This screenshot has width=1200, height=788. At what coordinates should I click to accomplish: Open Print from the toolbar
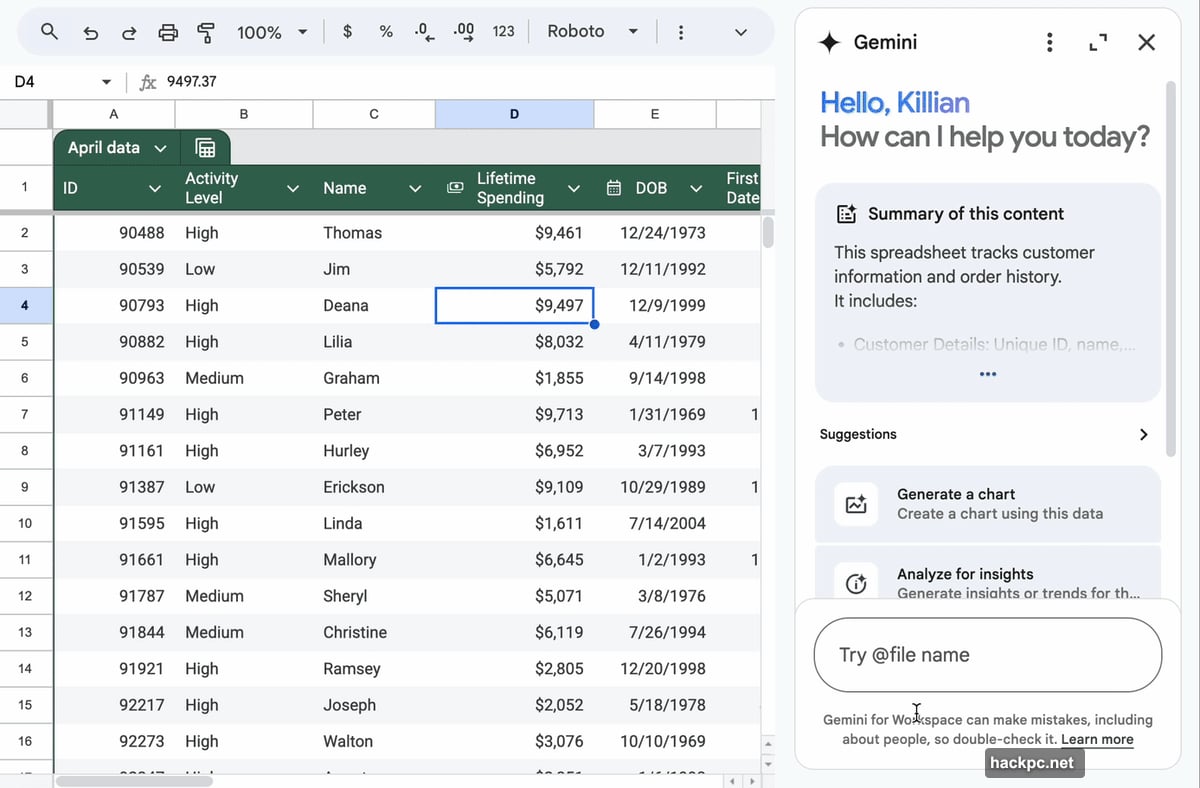tap(168, 32)
